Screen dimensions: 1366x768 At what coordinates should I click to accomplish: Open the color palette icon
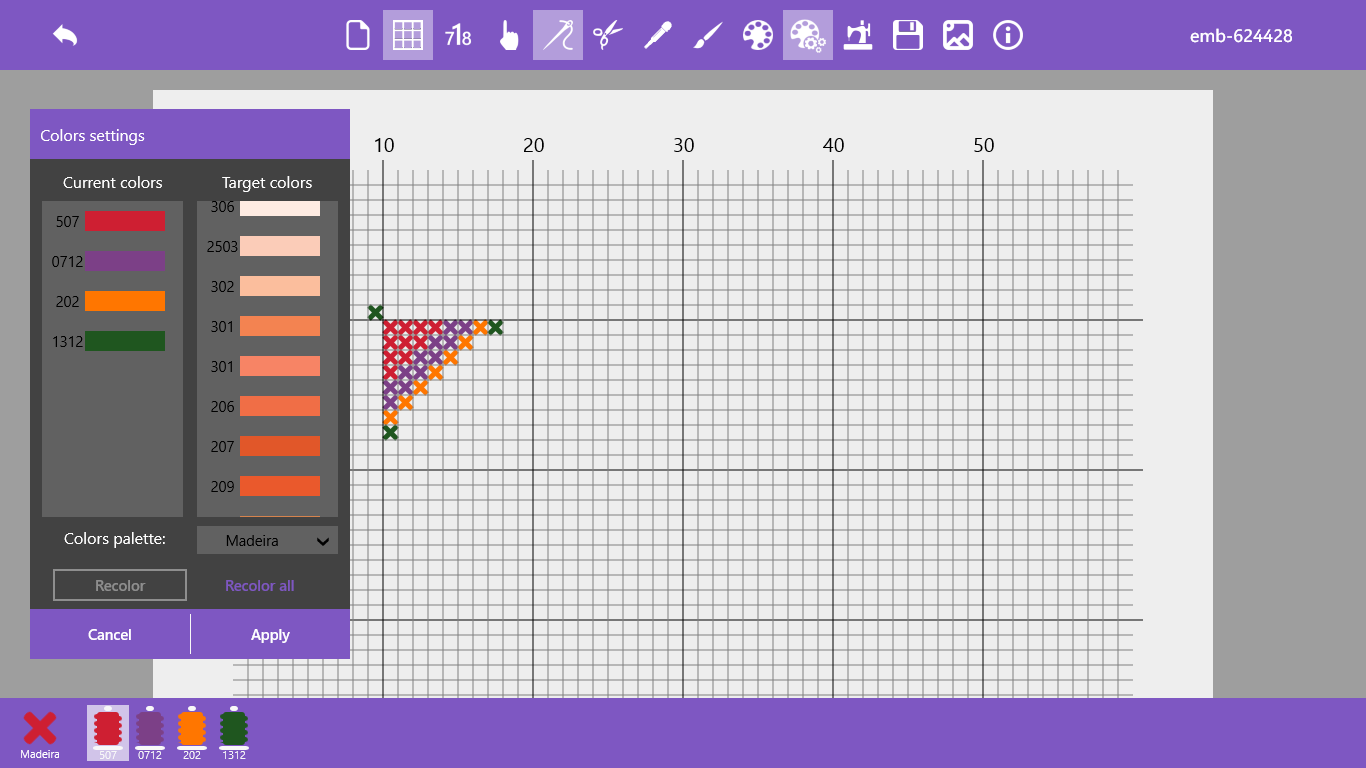[x=757, y=36]
